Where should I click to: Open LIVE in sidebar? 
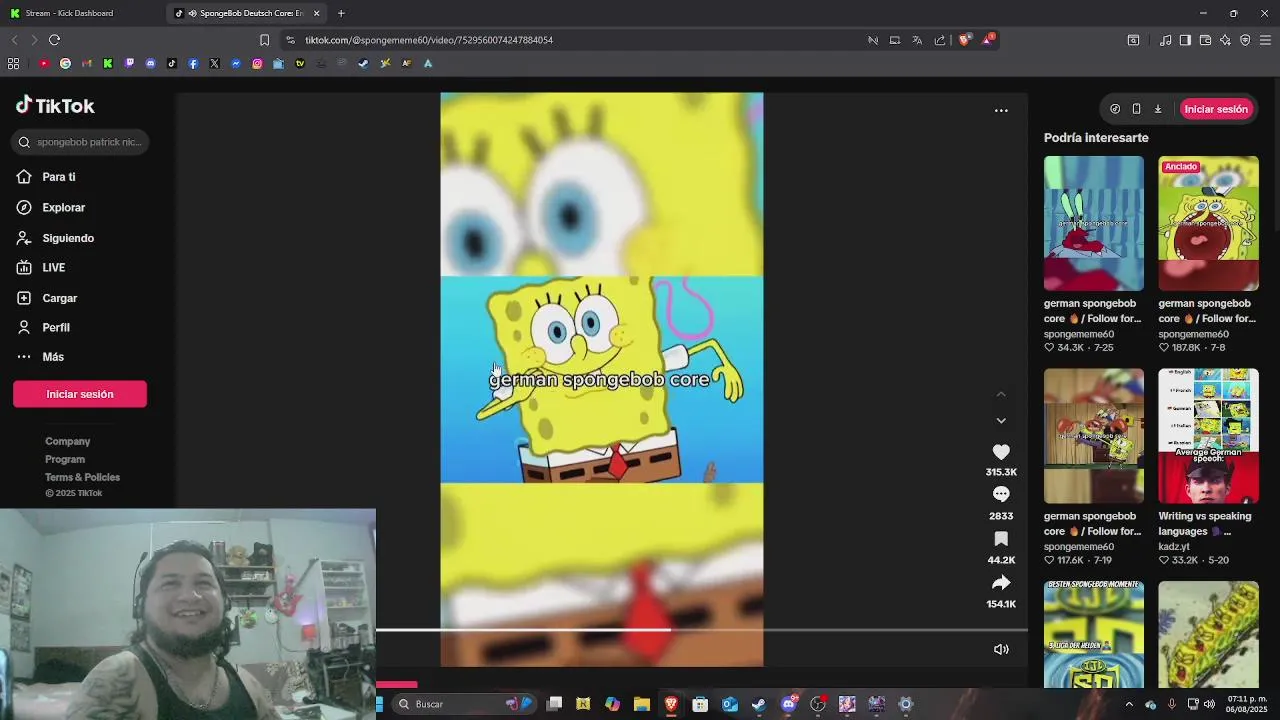pos(53,268)
